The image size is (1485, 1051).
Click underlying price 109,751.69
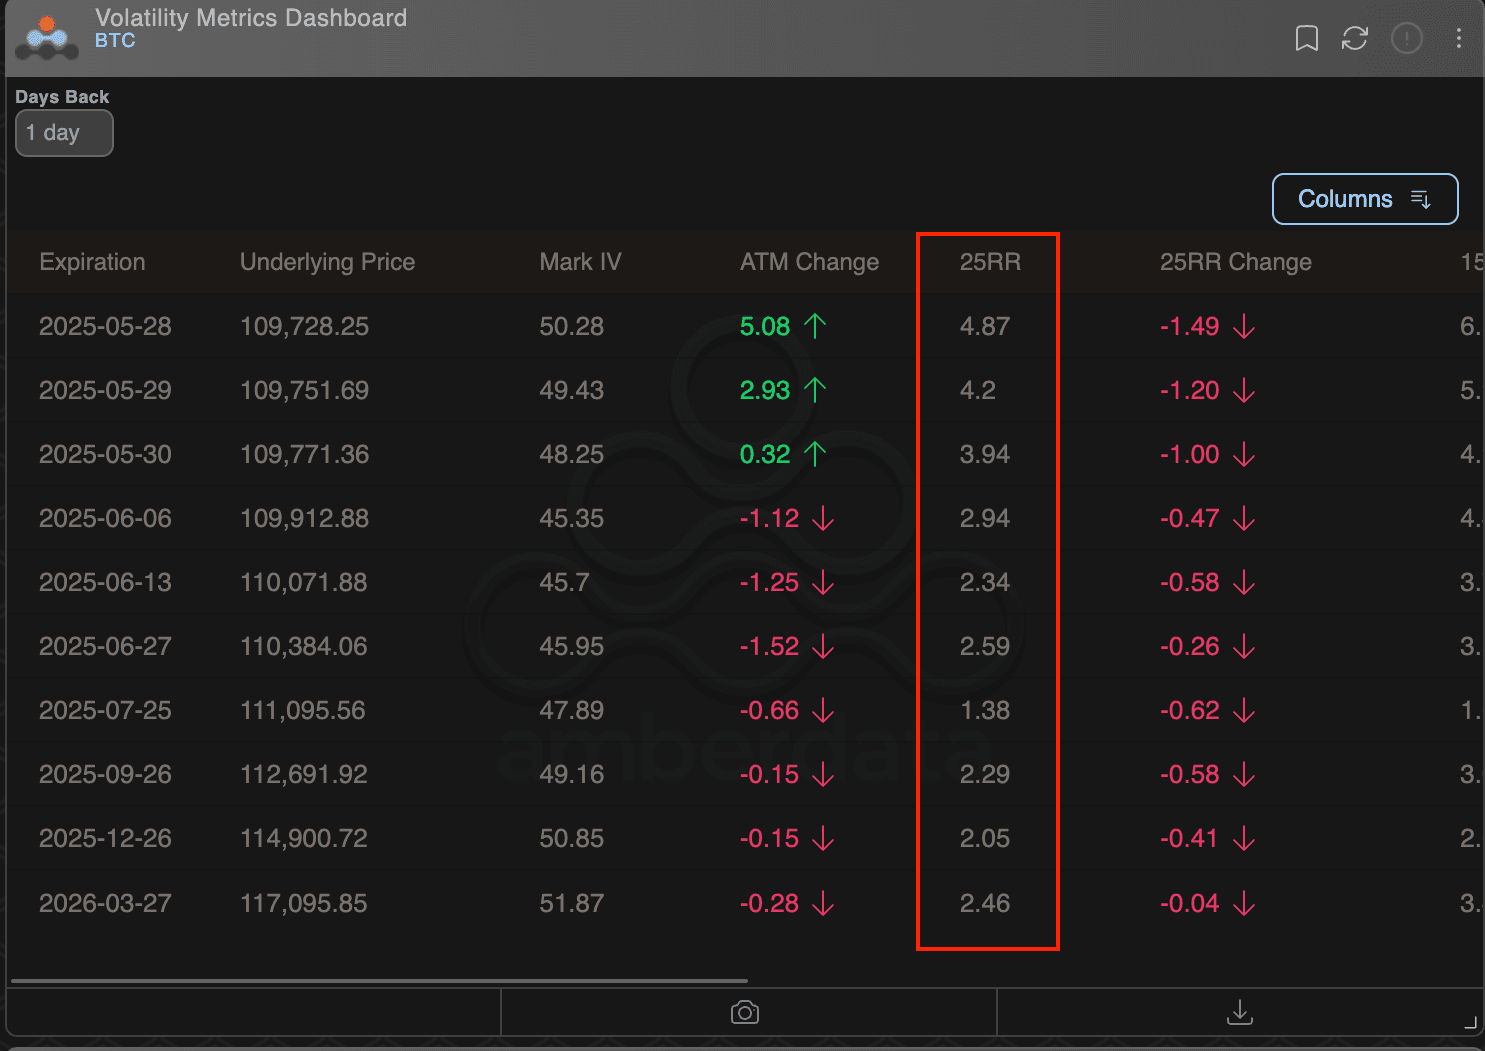(304, 390)
